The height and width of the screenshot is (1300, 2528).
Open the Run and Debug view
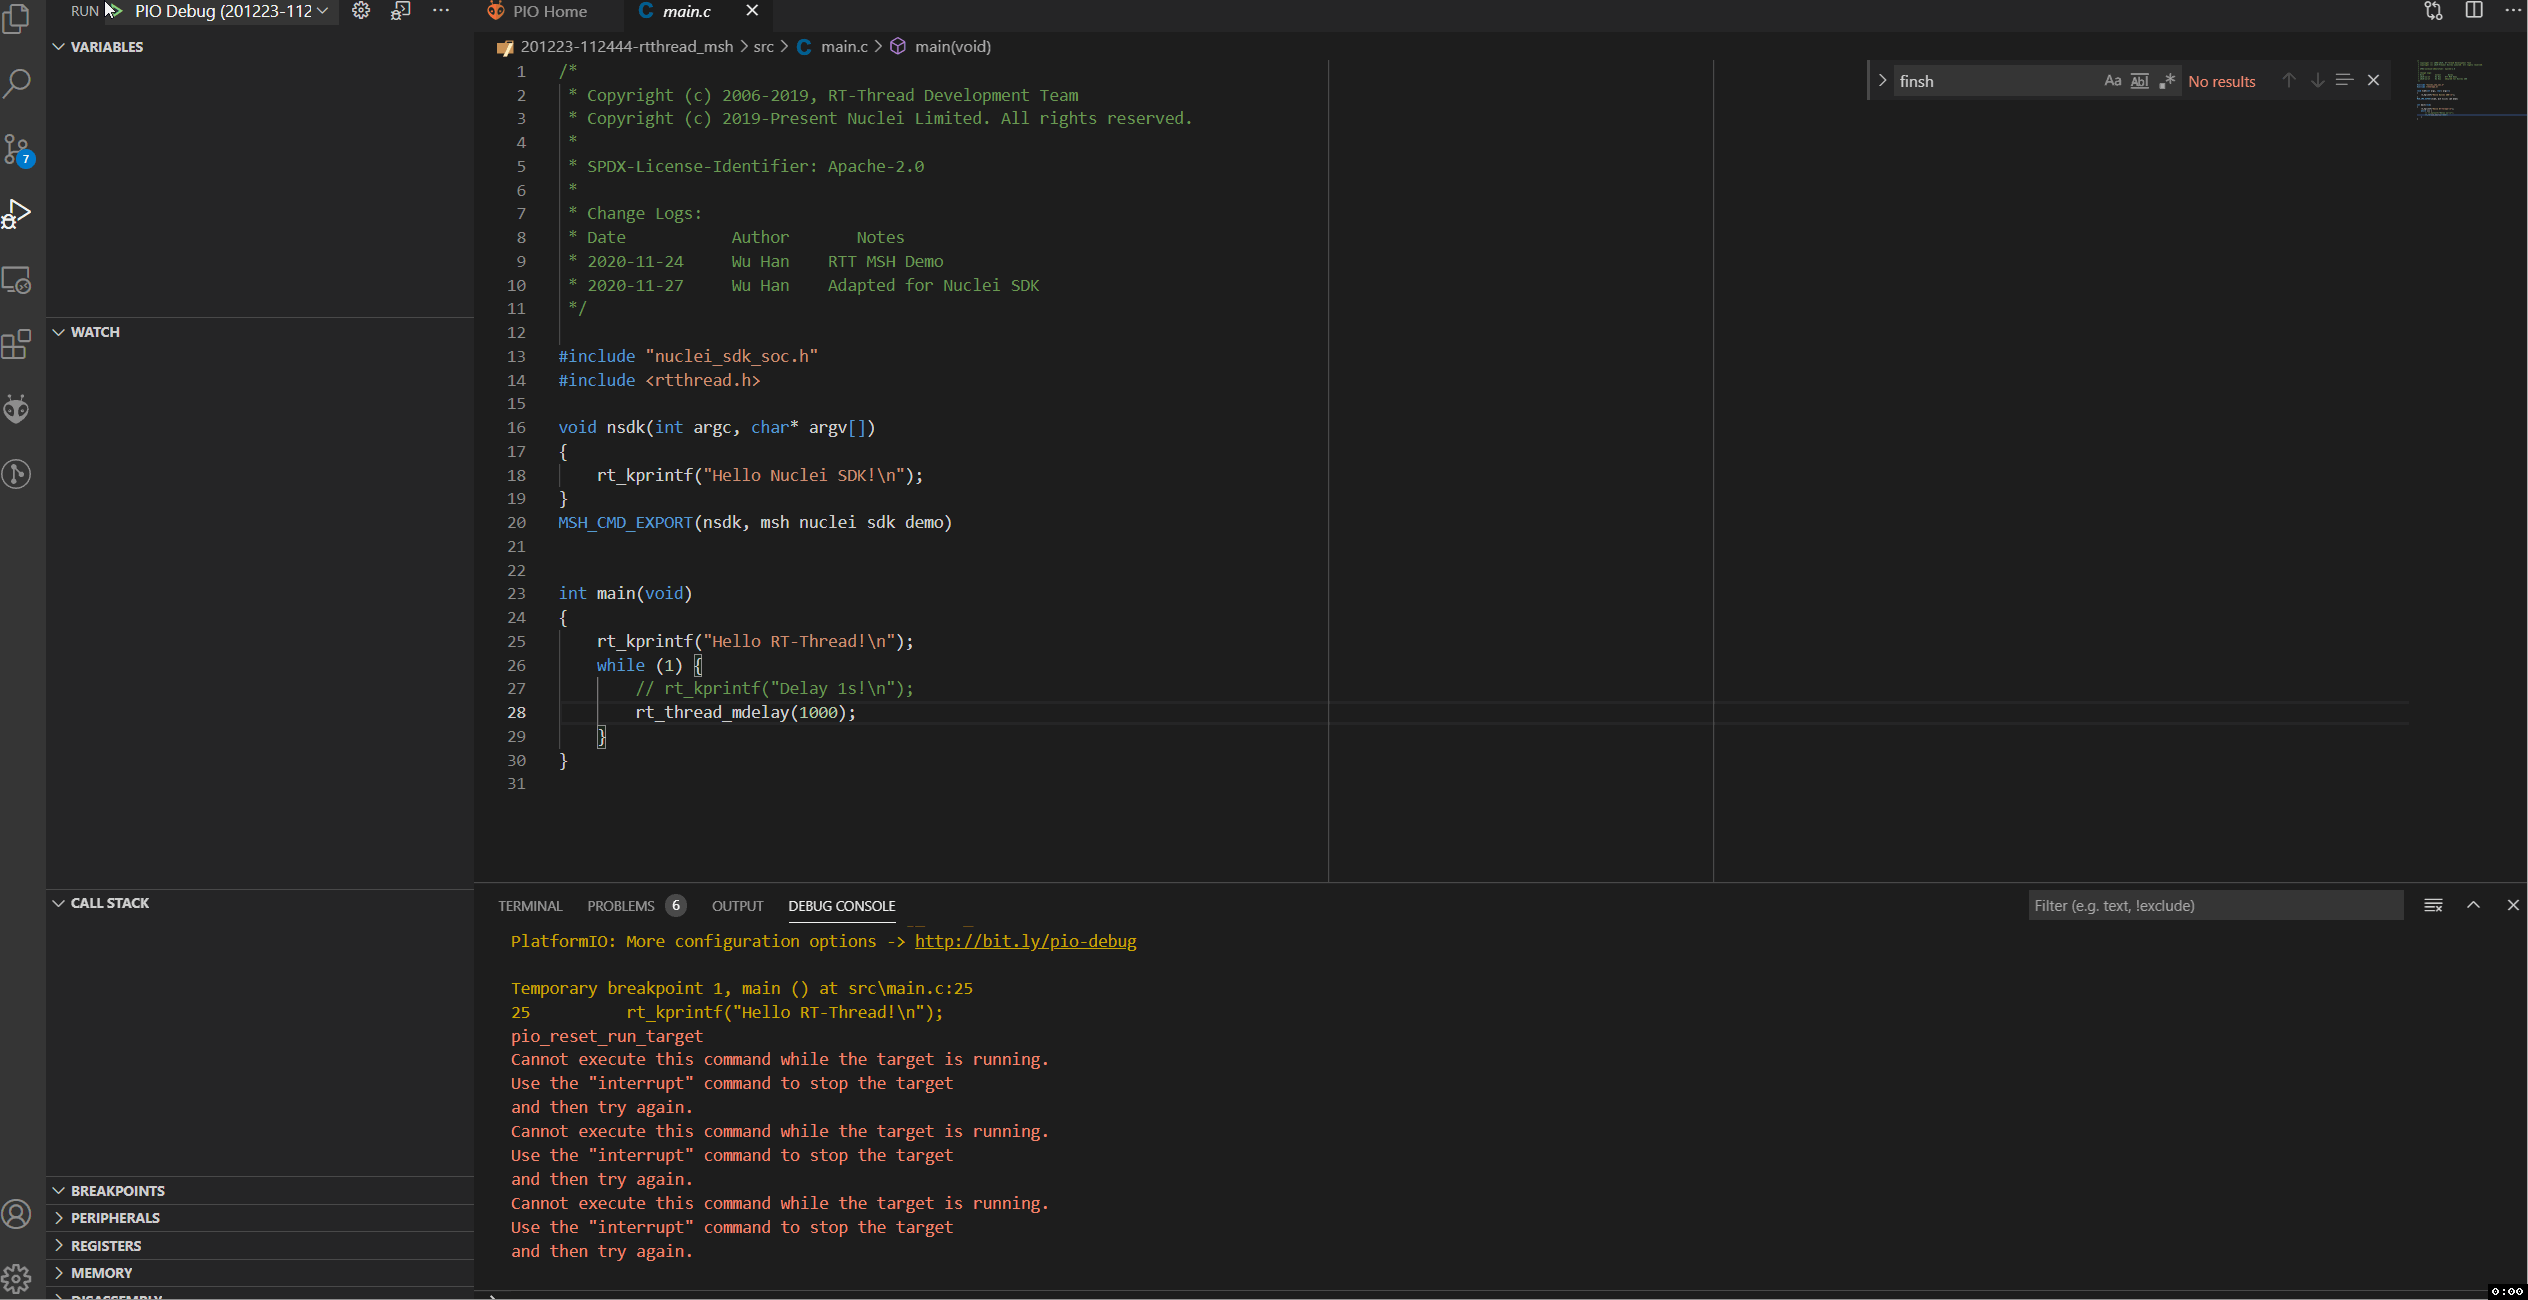[17, 214]
